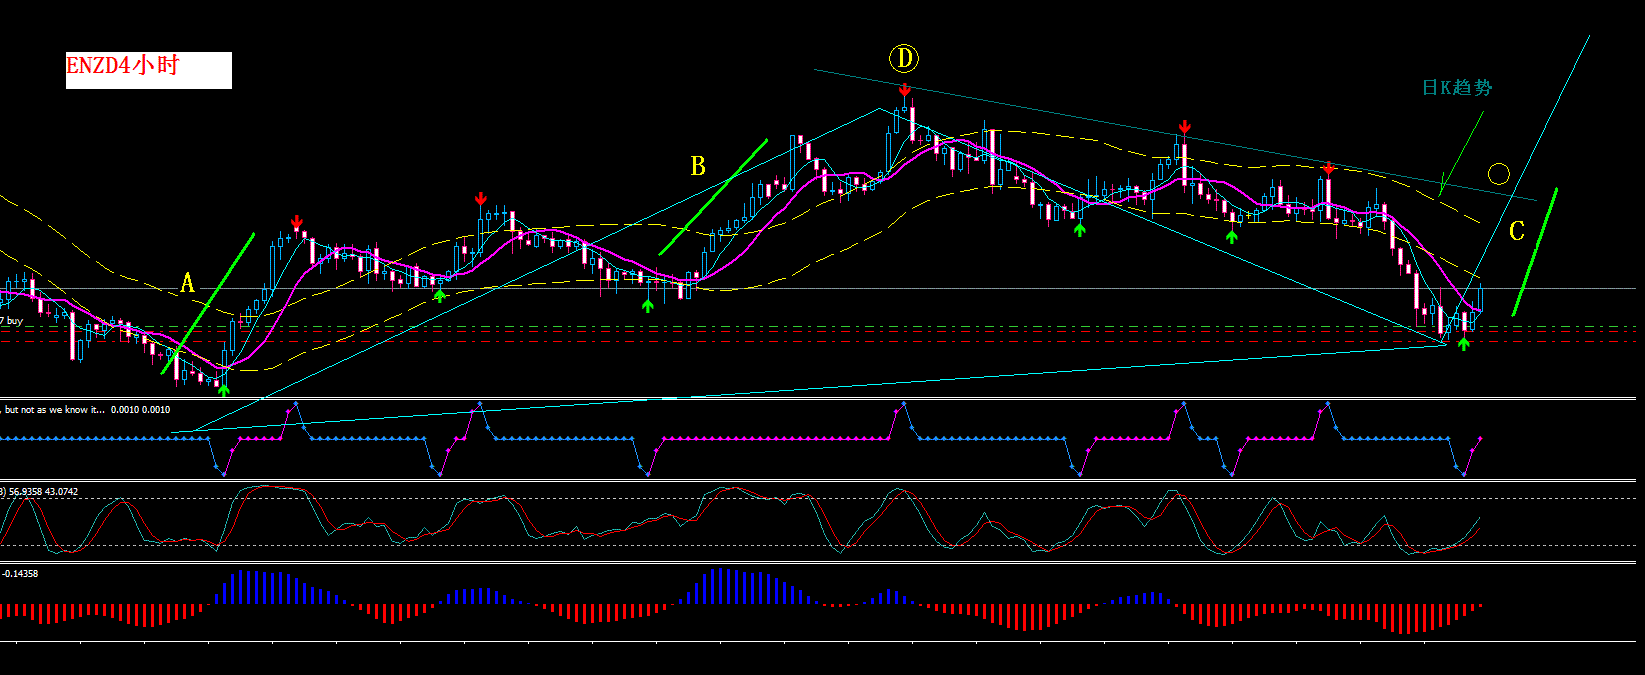Select the green trend line beside label B
The width and height of the screenshot is (1645, 675).
[713, 196]
